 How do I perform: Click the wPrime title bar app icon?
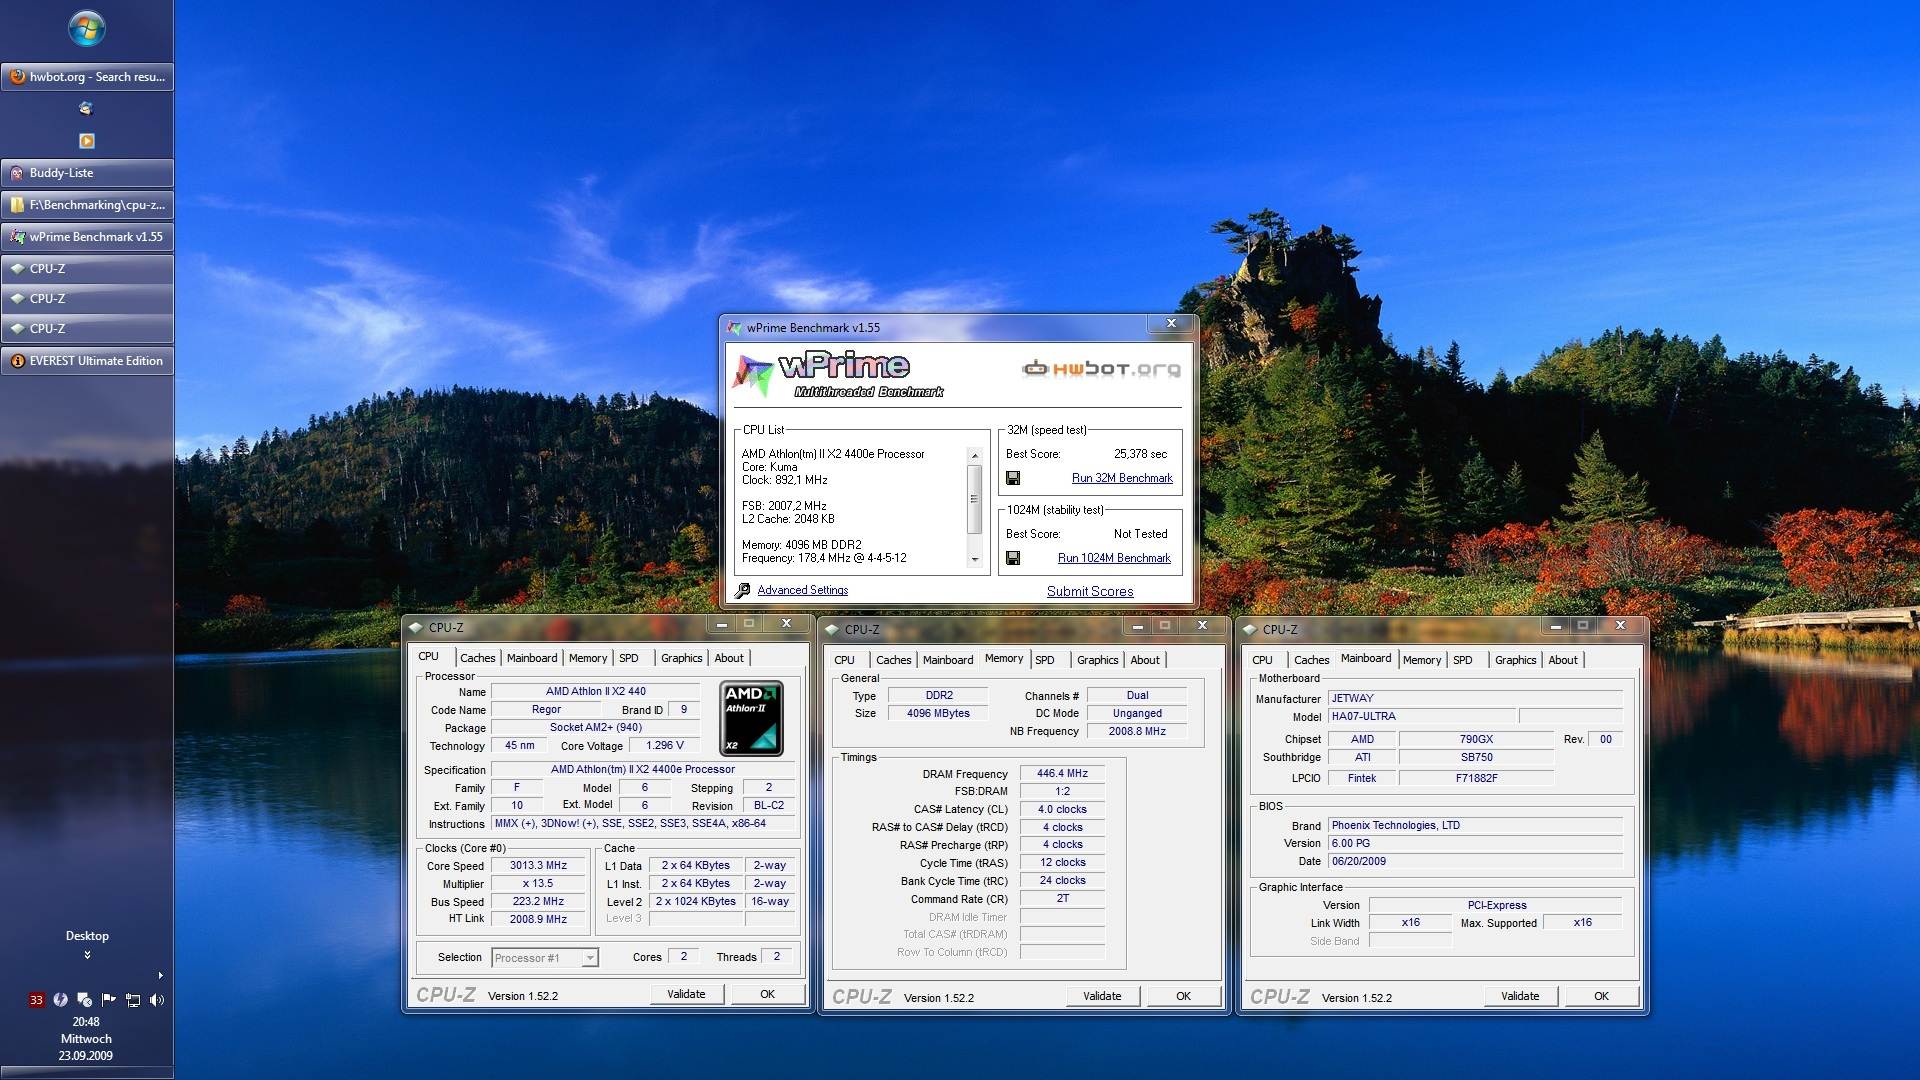tap(735, 328)
